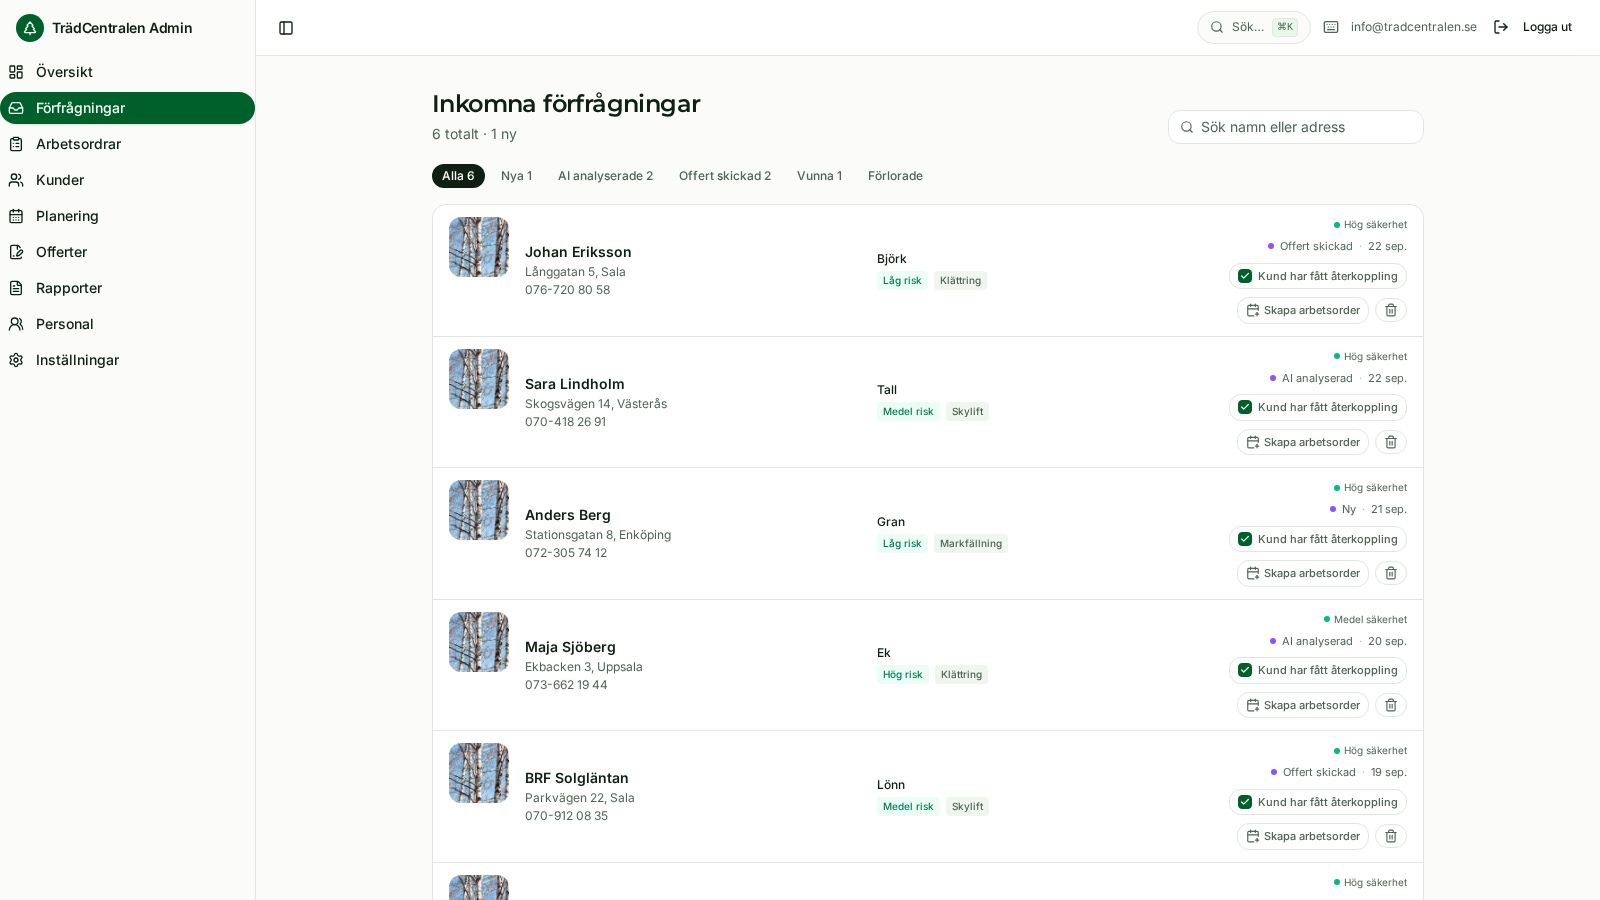Create work order for Johan Eriksson
This screenshot has width=1600, height=900.
point(1303,310)
